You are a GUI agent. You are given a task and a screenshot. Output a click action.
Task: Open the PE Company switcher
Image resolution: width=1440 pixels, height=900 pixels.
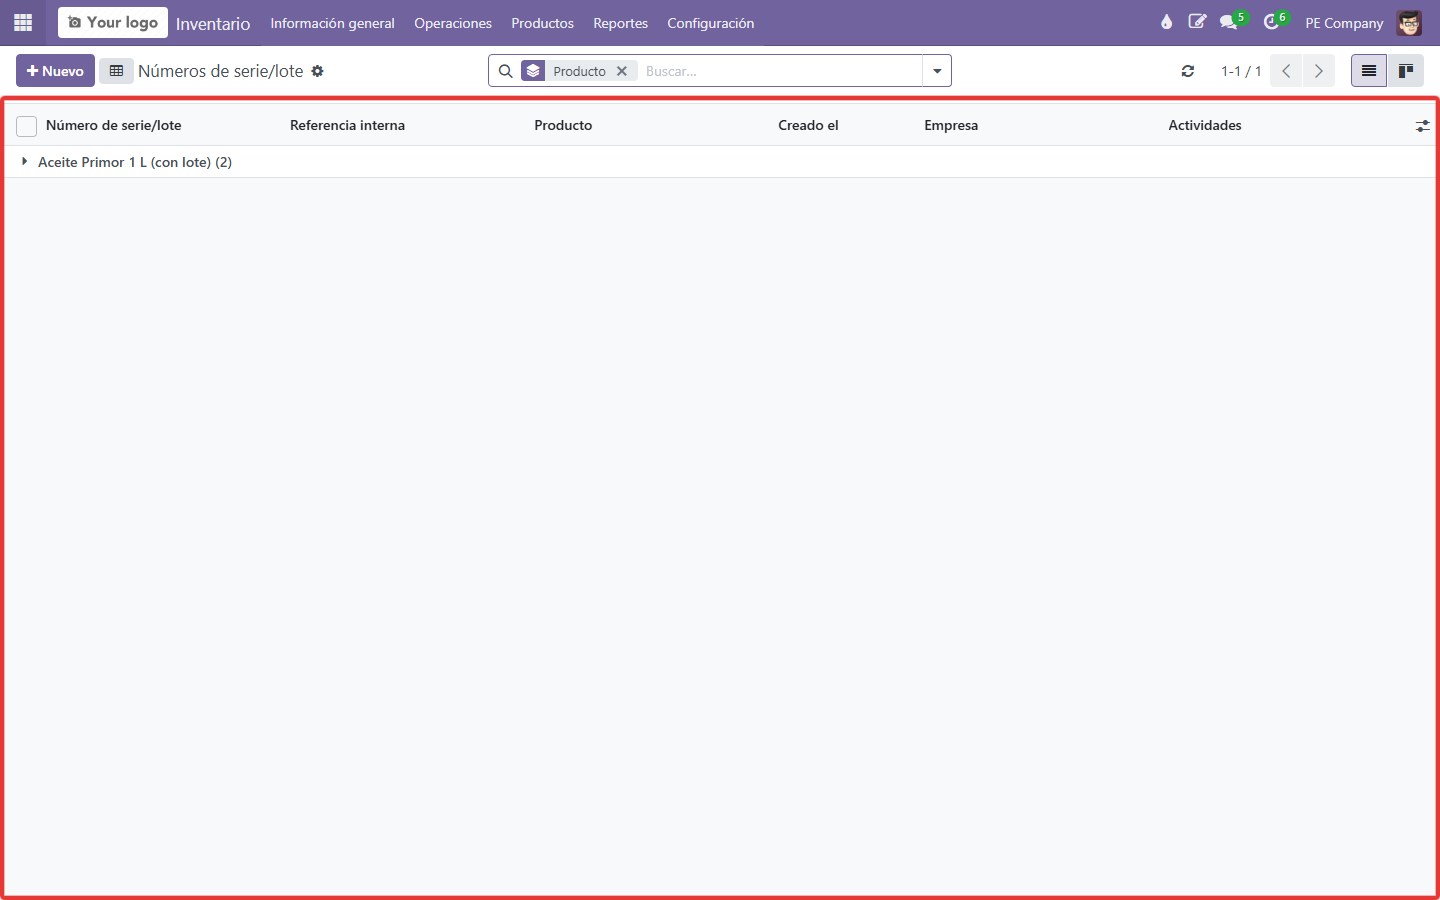coord(1344,23)
